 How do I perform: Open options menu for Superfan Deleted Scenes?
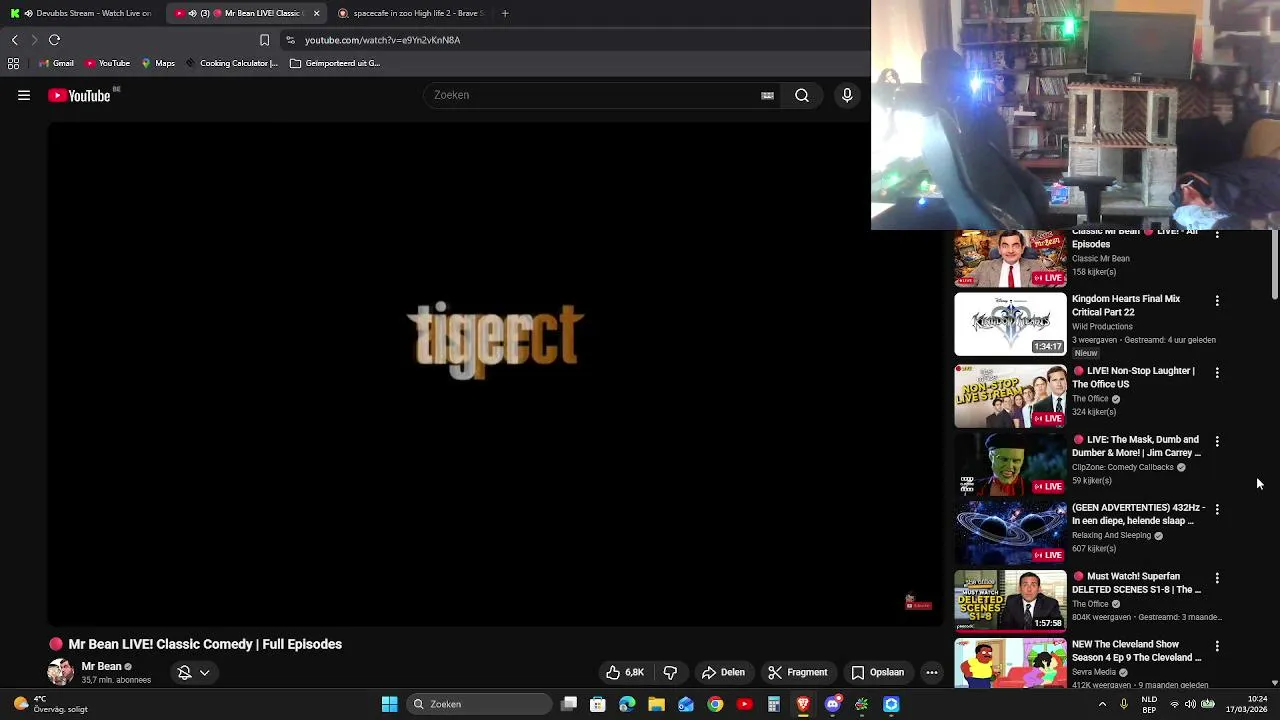[1217, 578]
